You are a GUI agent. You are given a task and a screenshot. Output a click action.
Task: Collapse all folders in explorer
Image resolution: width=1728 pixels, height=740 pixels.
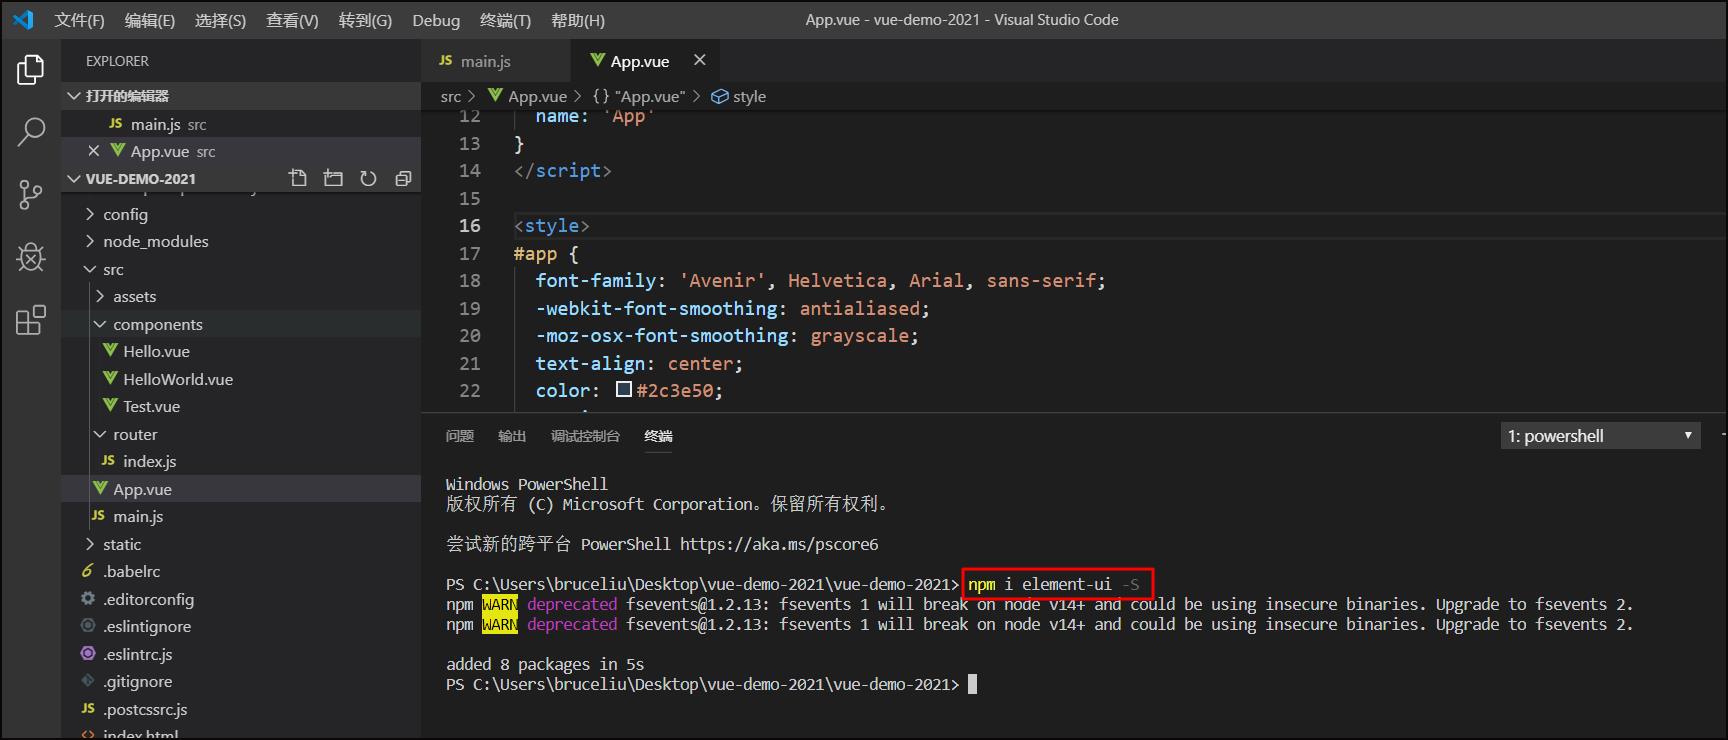click(x=403, y=178)
